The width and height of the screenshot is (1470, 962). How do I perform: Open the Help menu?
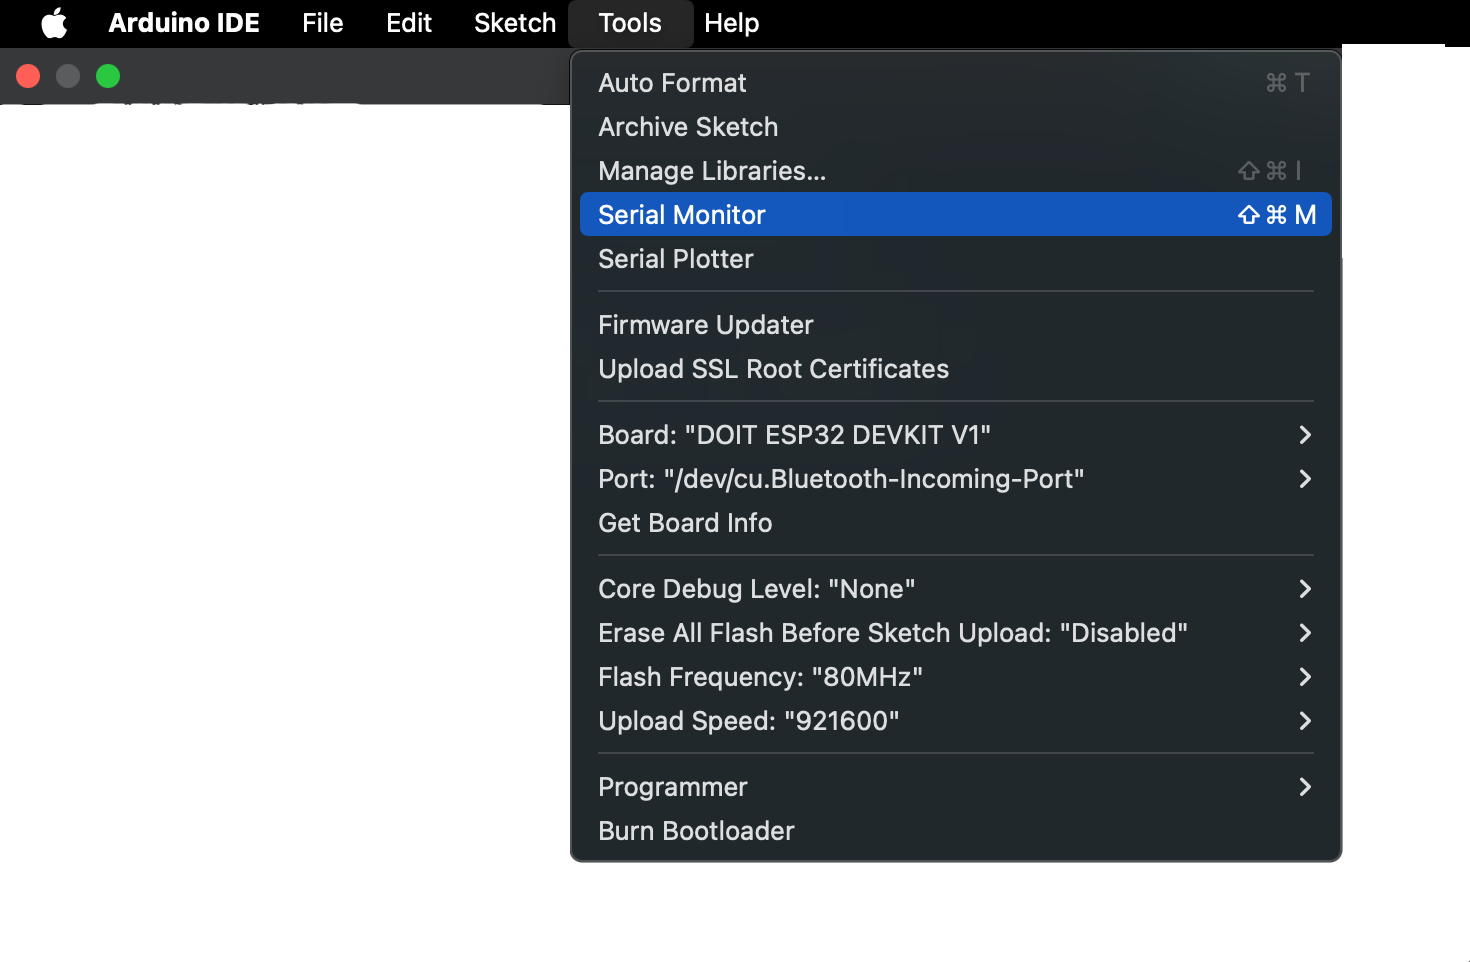pos(732,22)
